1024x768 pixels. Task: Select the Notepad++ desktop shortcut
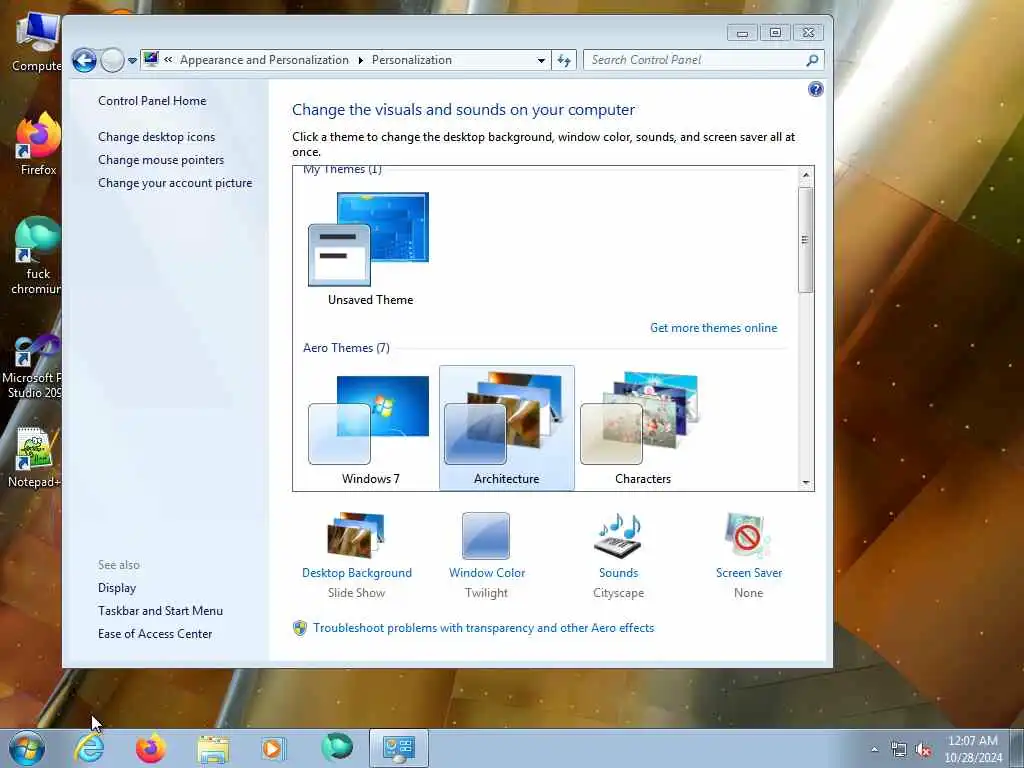(34, 457)
